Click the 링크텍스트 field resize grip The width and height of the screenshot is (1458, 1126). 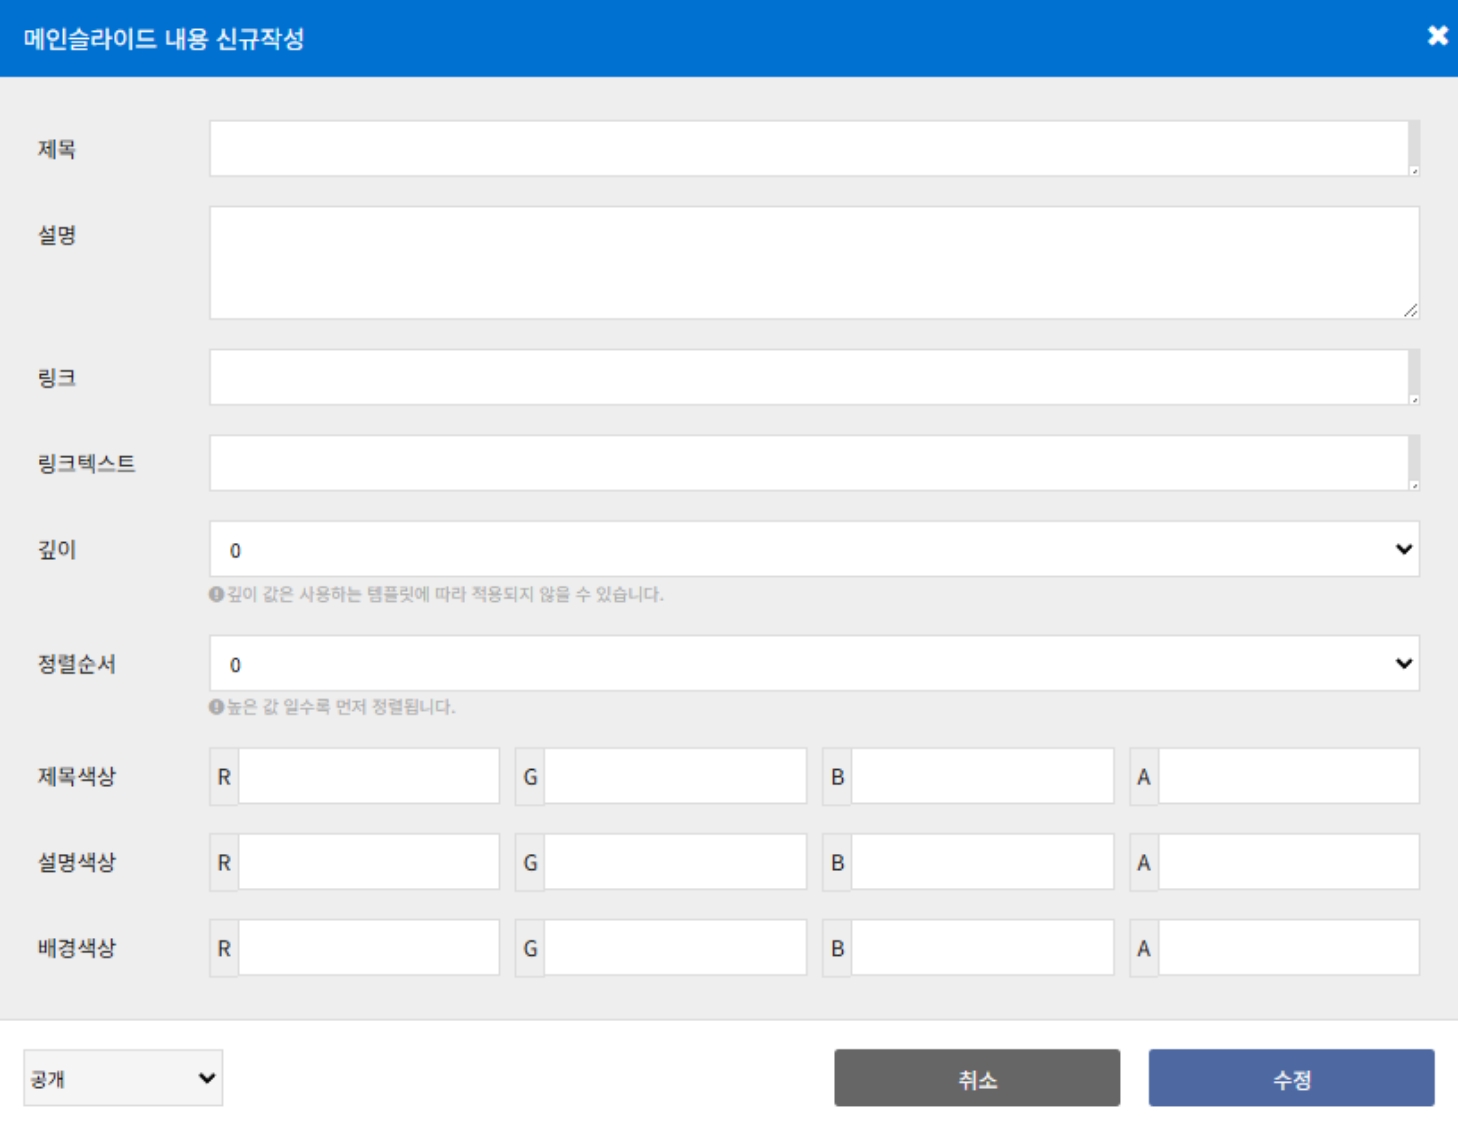point(1414,485)
